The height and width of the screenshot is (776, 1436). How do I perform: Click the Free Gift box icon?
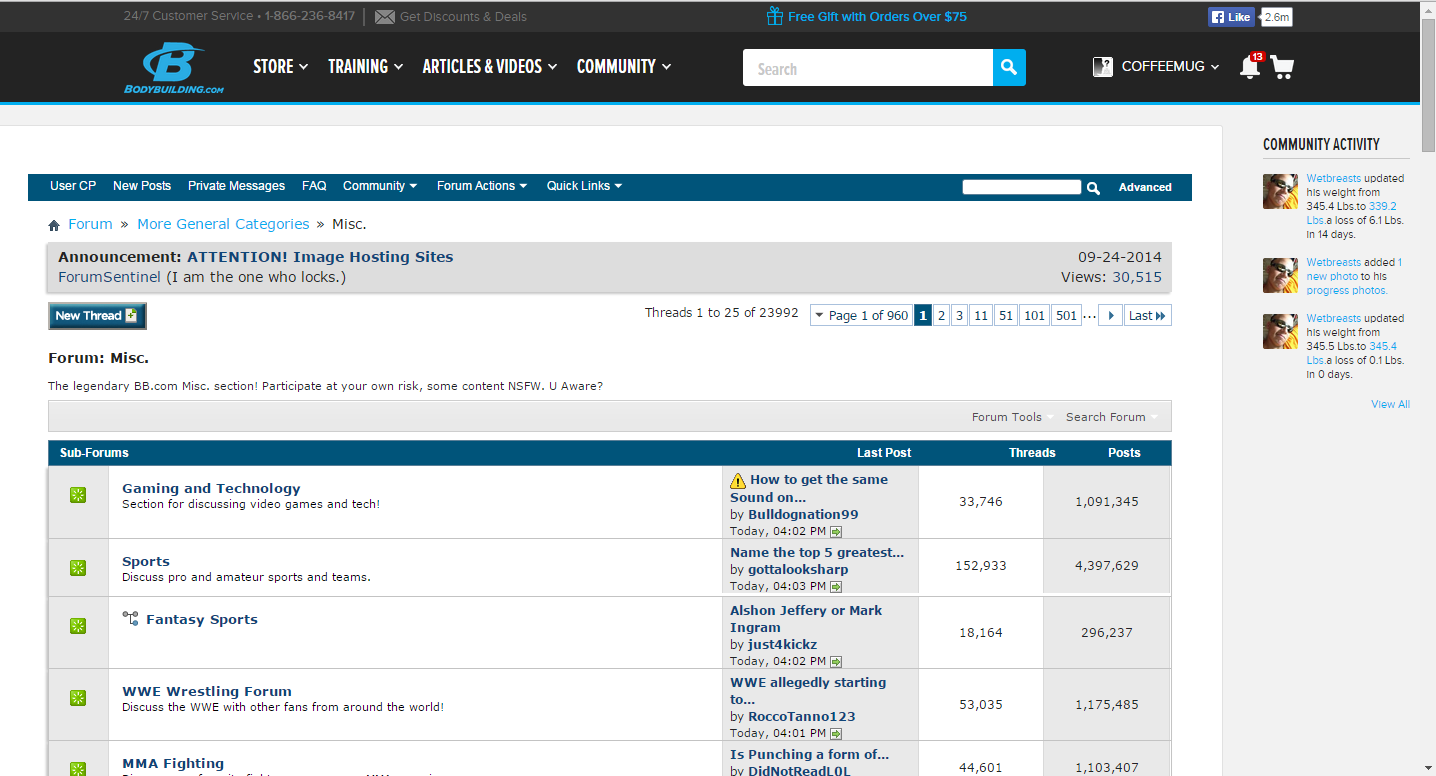[774, 16]
